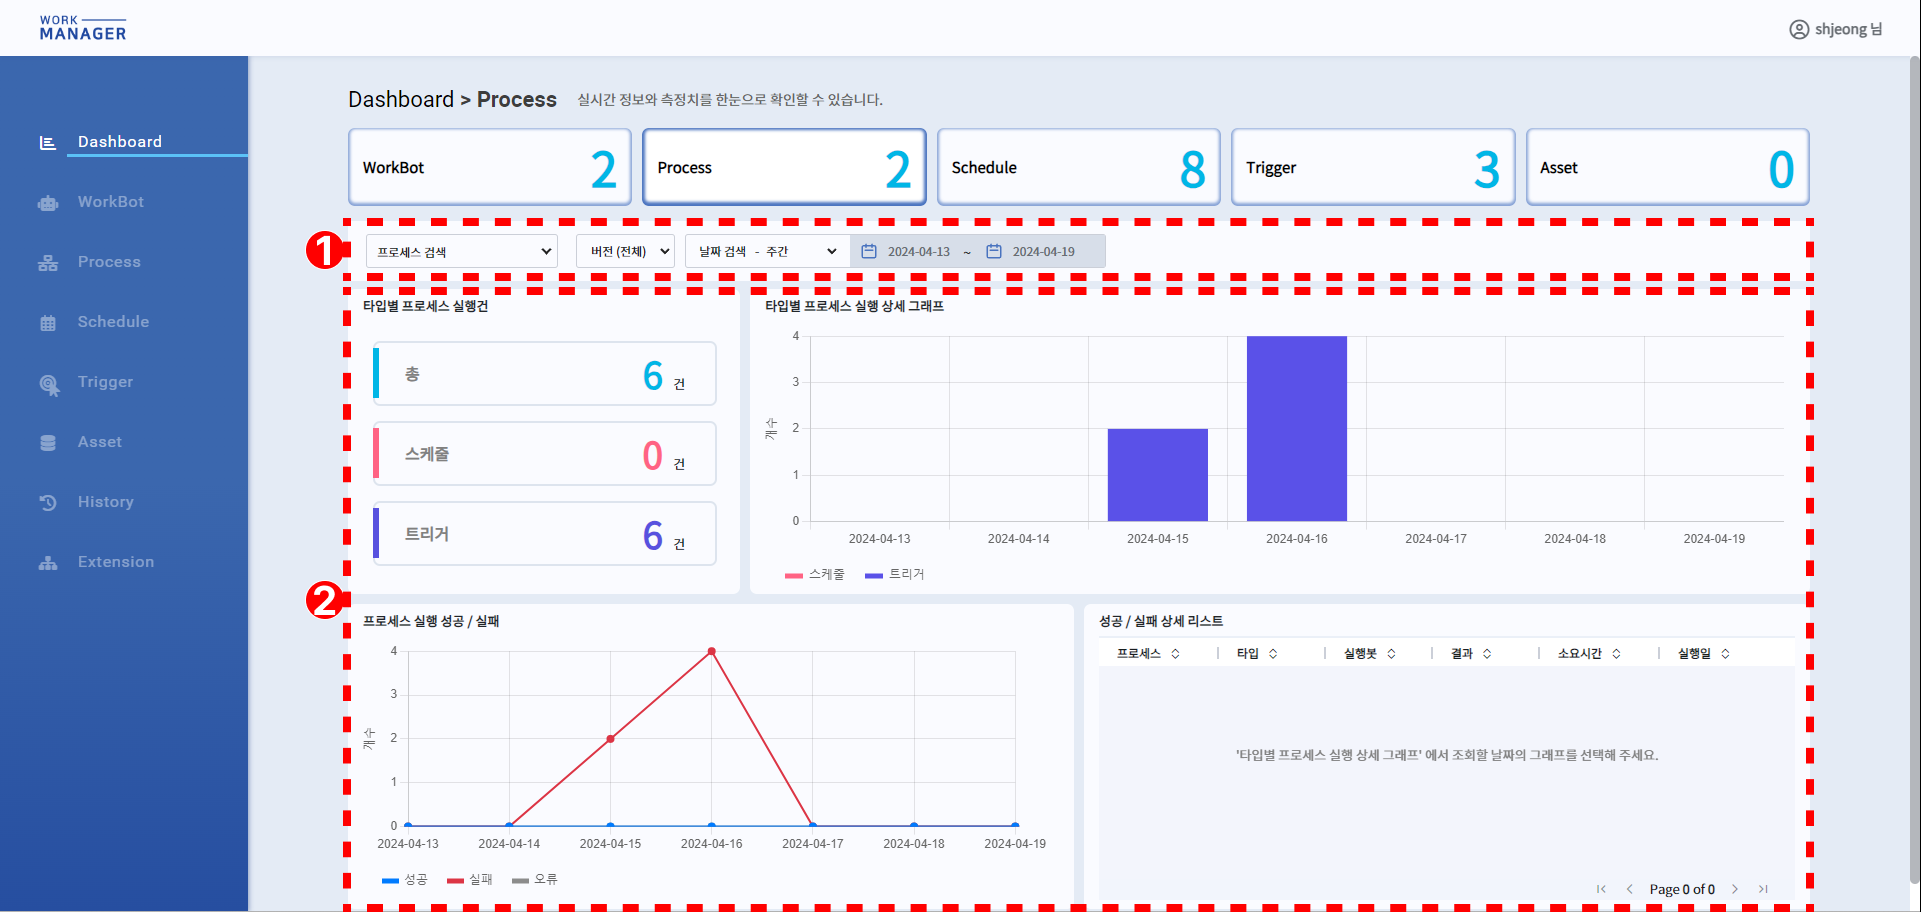Sort list by 소요시간 column
The image size is (1921, 912).
click(x=1616, y=654)
